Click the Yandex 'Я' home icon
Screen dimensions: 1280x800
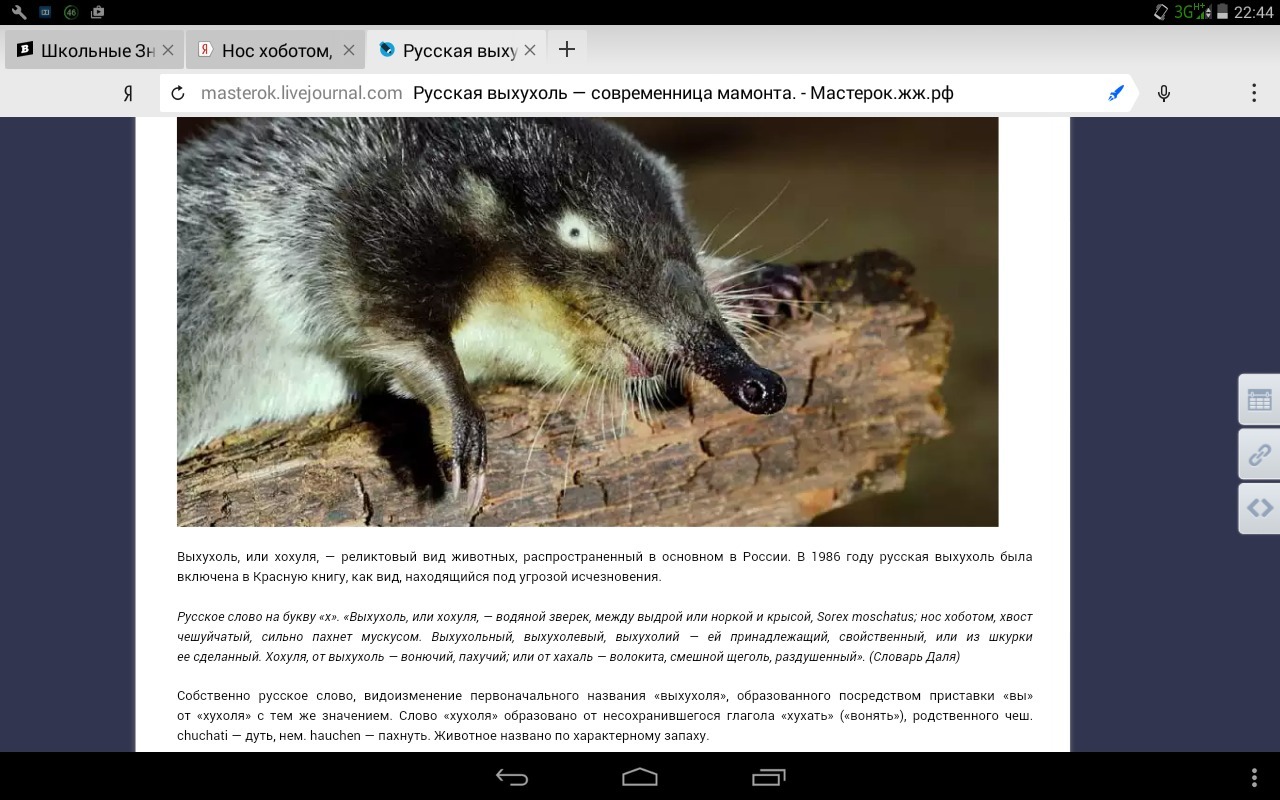tap(128, 93)
